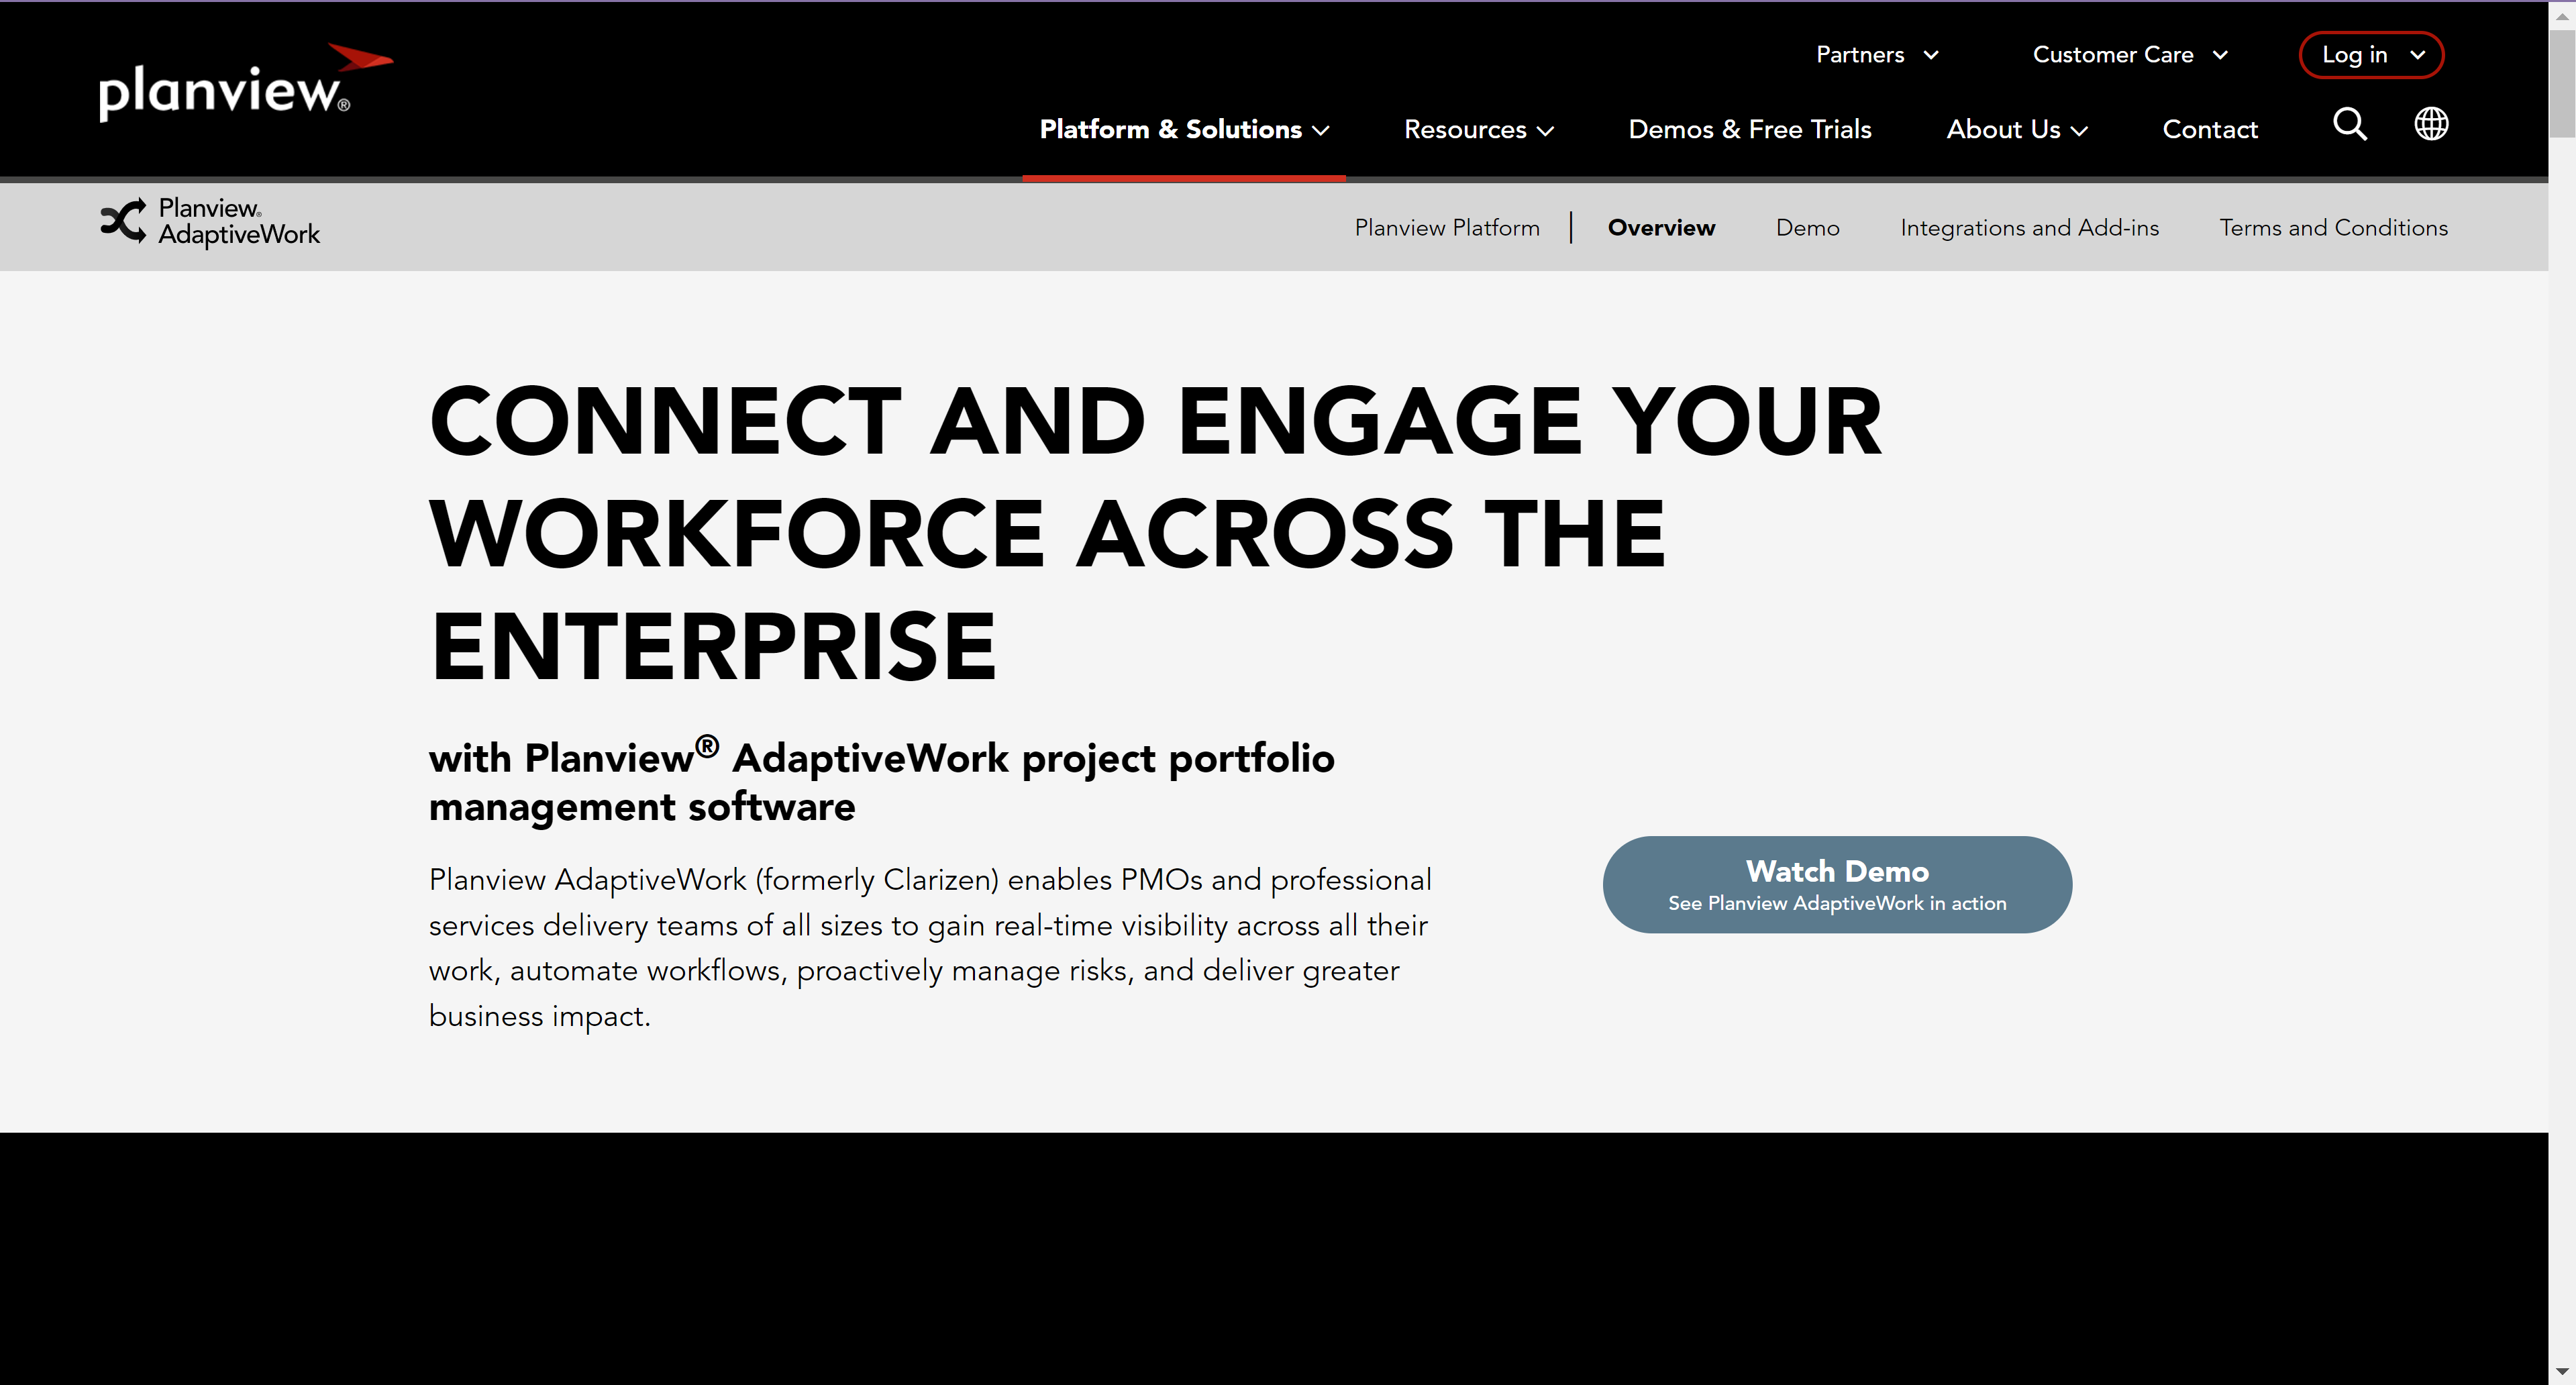This screenshot has height=1385, width=2576.
Task: View the Terms and Conditions page
Action: coord(2332,228)
